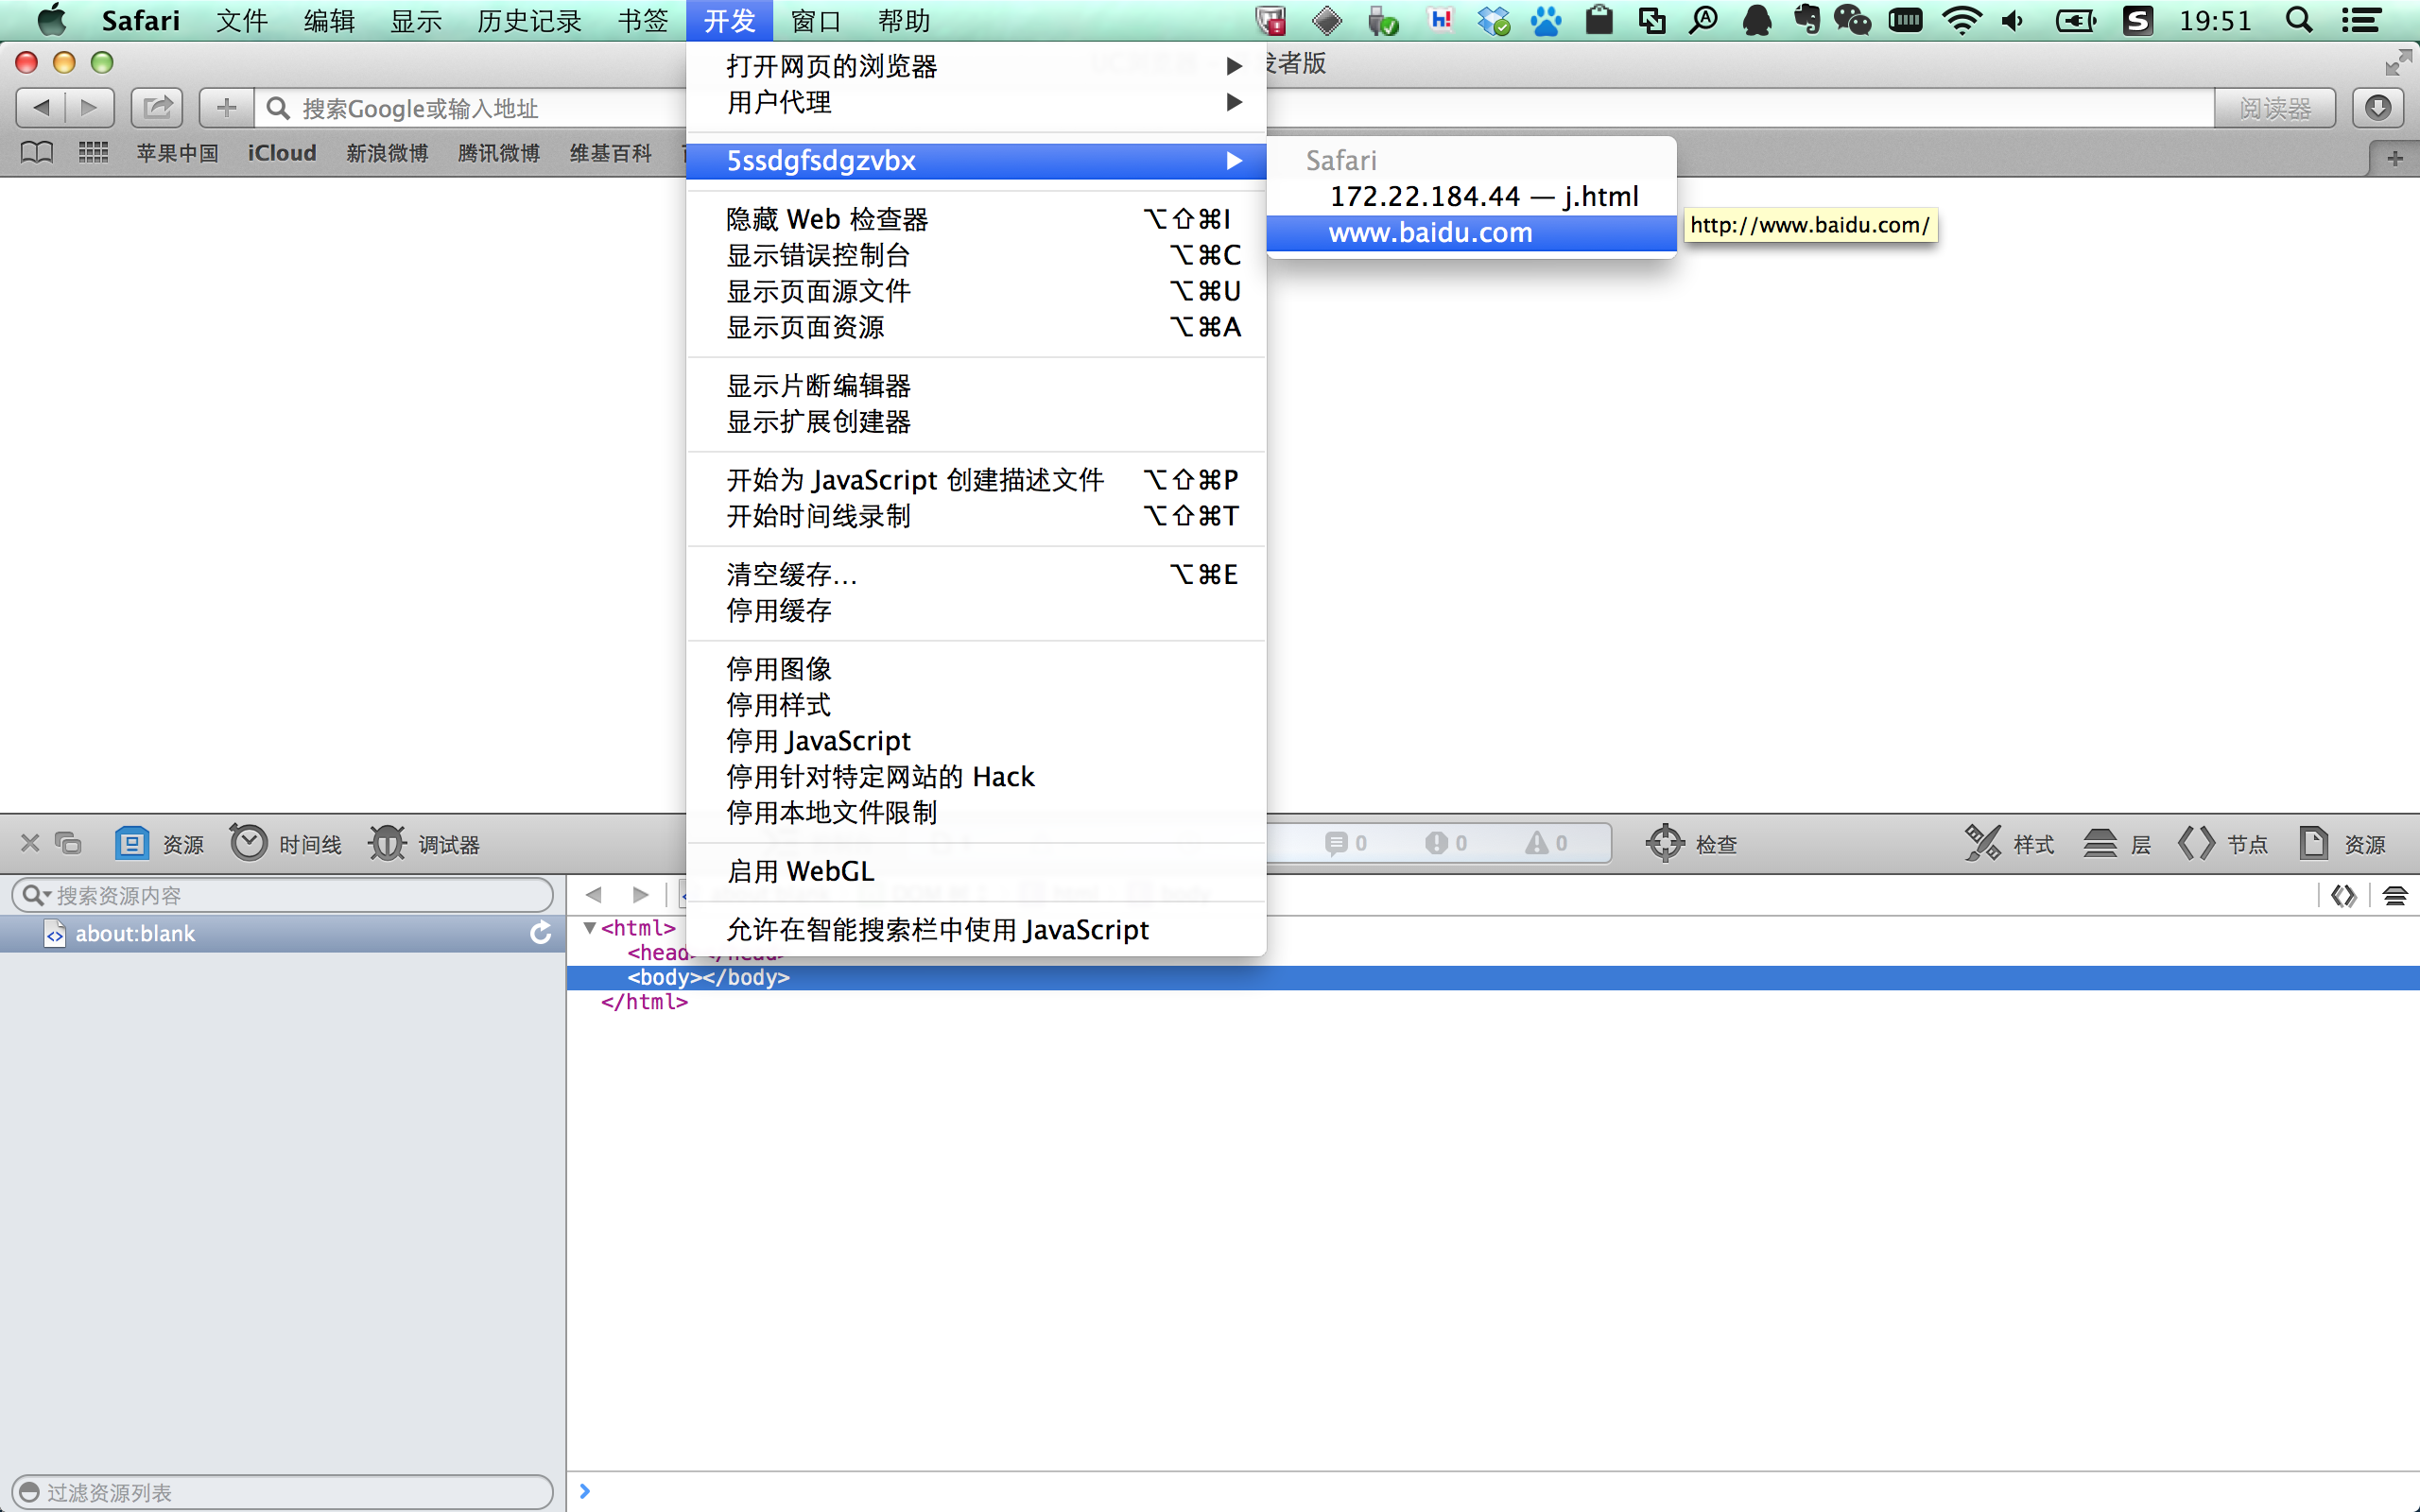The width and height of the screenshot is (2420, 1512).
Task: Open Spotlight search in menu bar
Action: pos(2299,20)
